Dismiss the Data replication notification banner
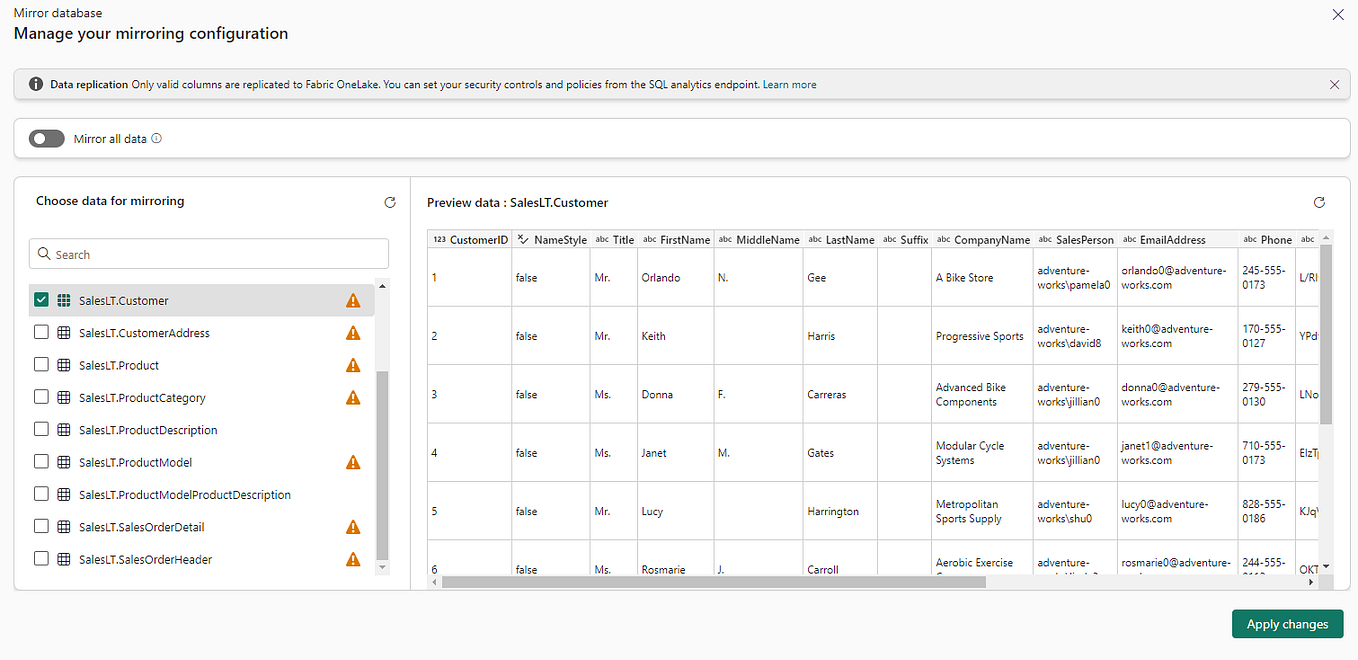The width and height of the screenshot is (1358, 660). [1334, 84]
